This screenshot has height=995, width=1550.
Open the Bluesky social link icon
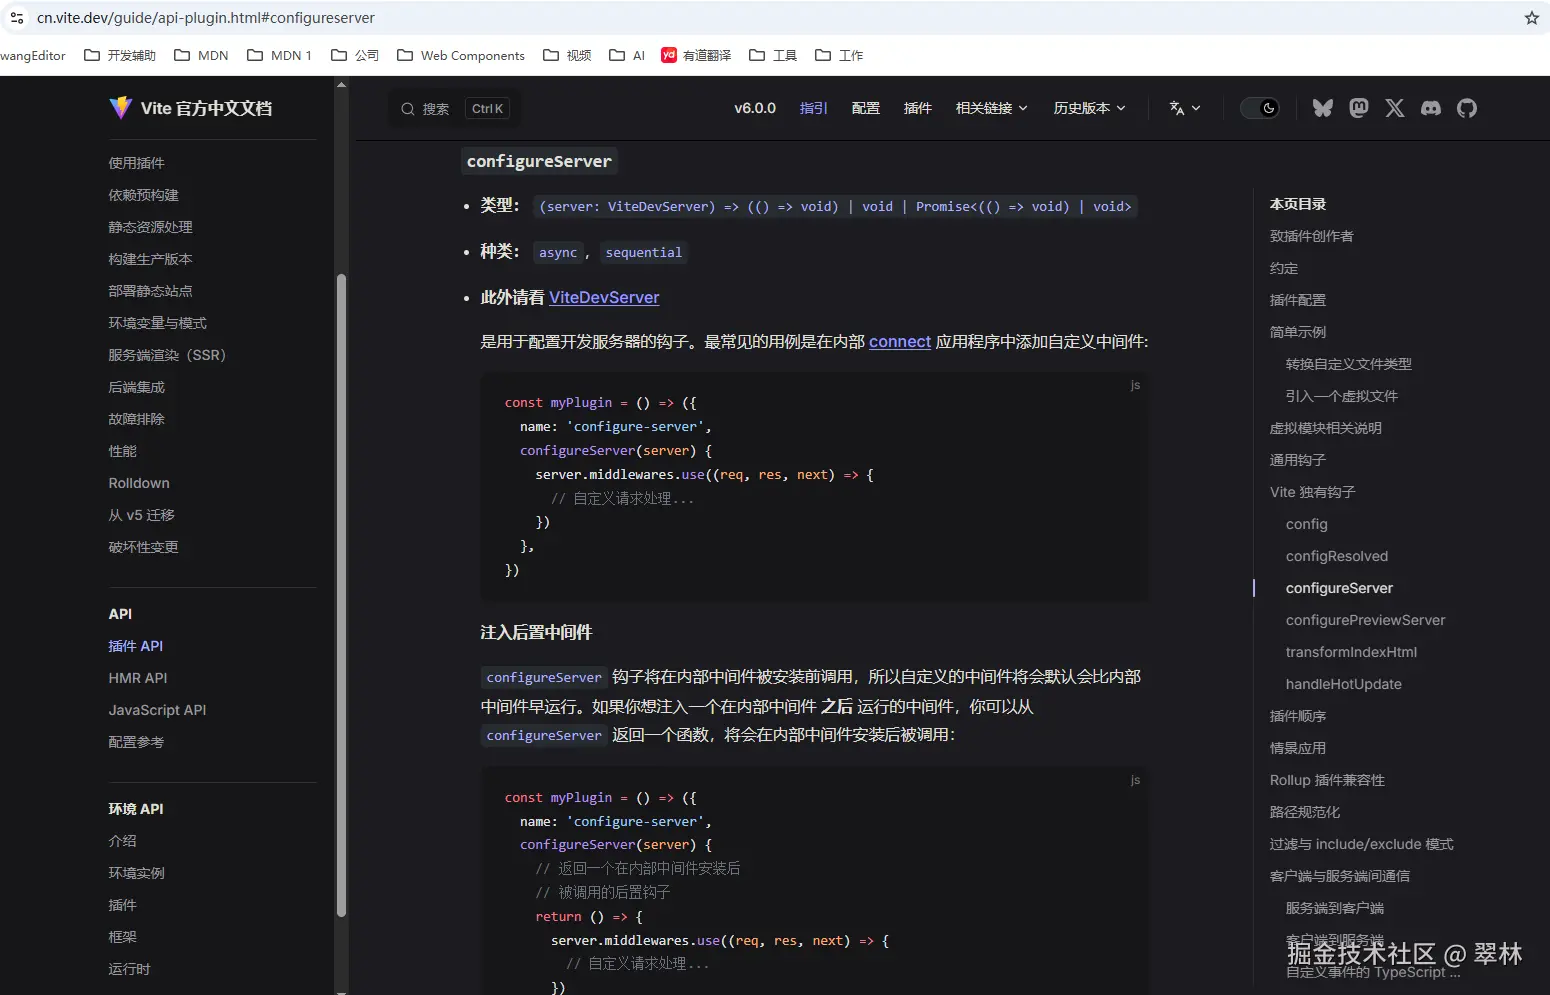tap(1323, 108)
